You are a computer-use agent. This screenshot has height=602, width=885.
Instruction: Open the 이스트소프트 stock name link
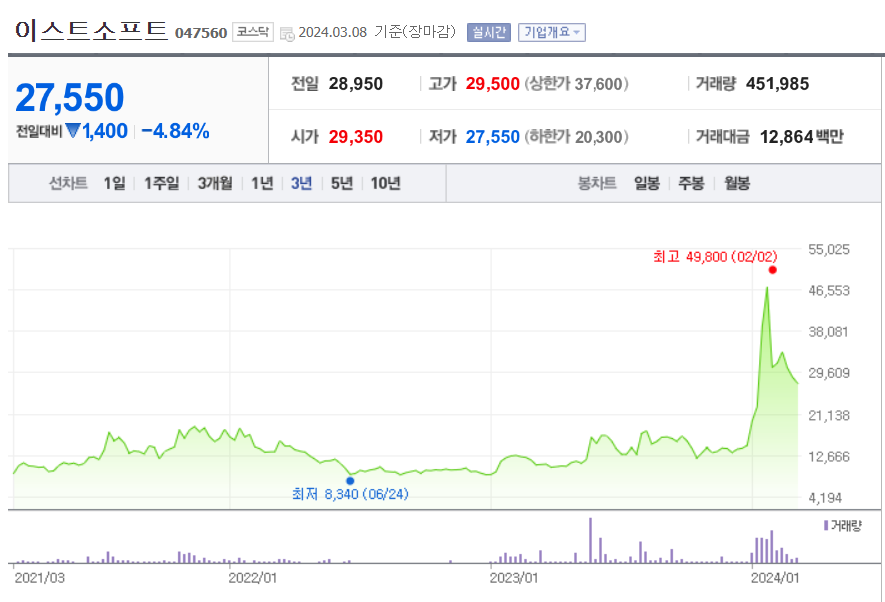(90, 29)
